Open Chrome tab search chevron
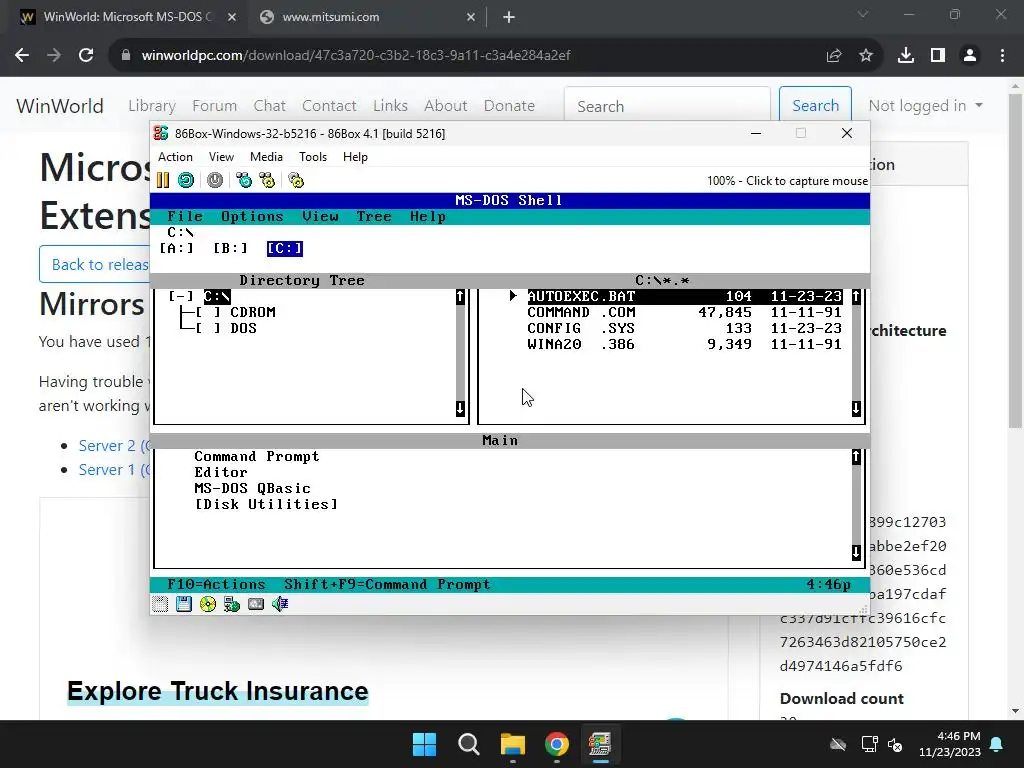1024x768 pixels. 863,14
